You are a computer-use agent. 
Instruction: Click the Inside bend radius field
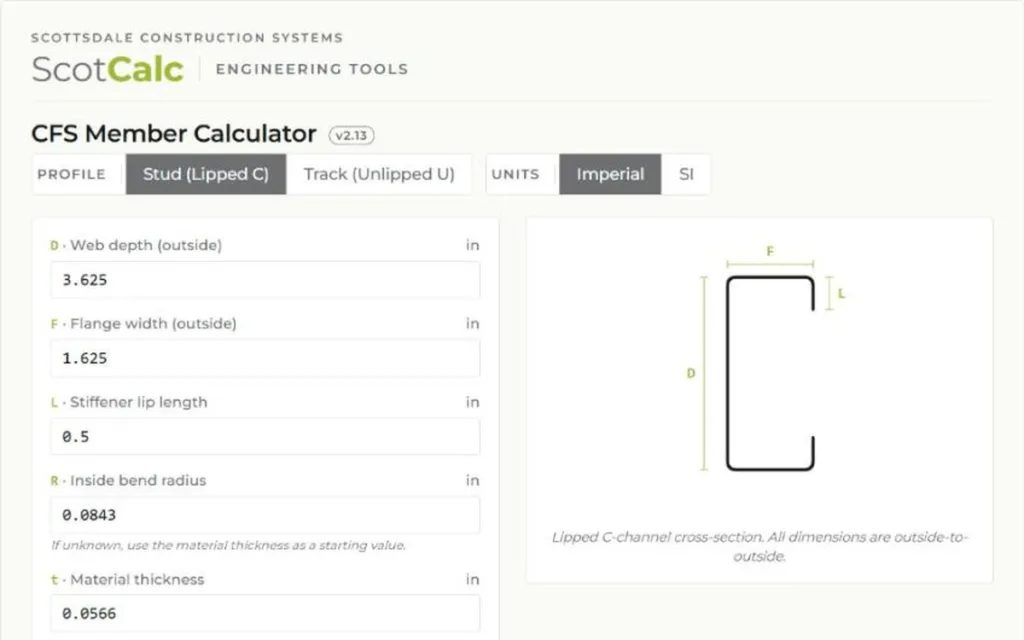coord(265,515)
